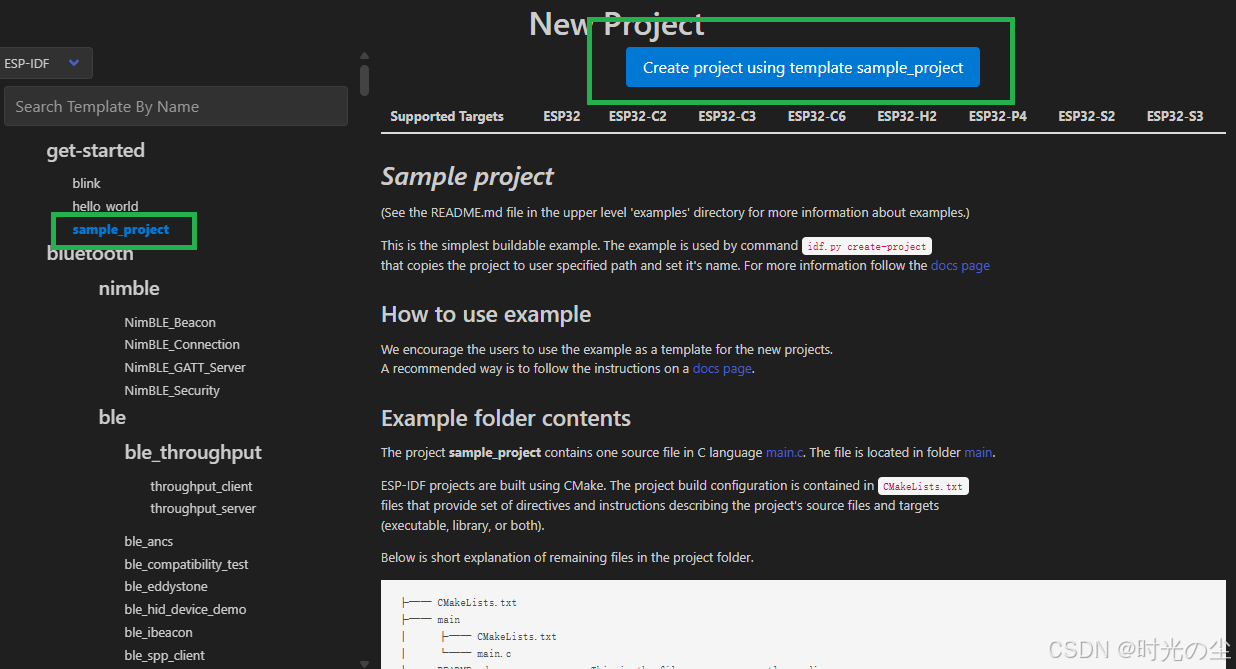1236x669 pixels.
Task: Click the ESP32-H2 supported target
Action: click(907, 116)
